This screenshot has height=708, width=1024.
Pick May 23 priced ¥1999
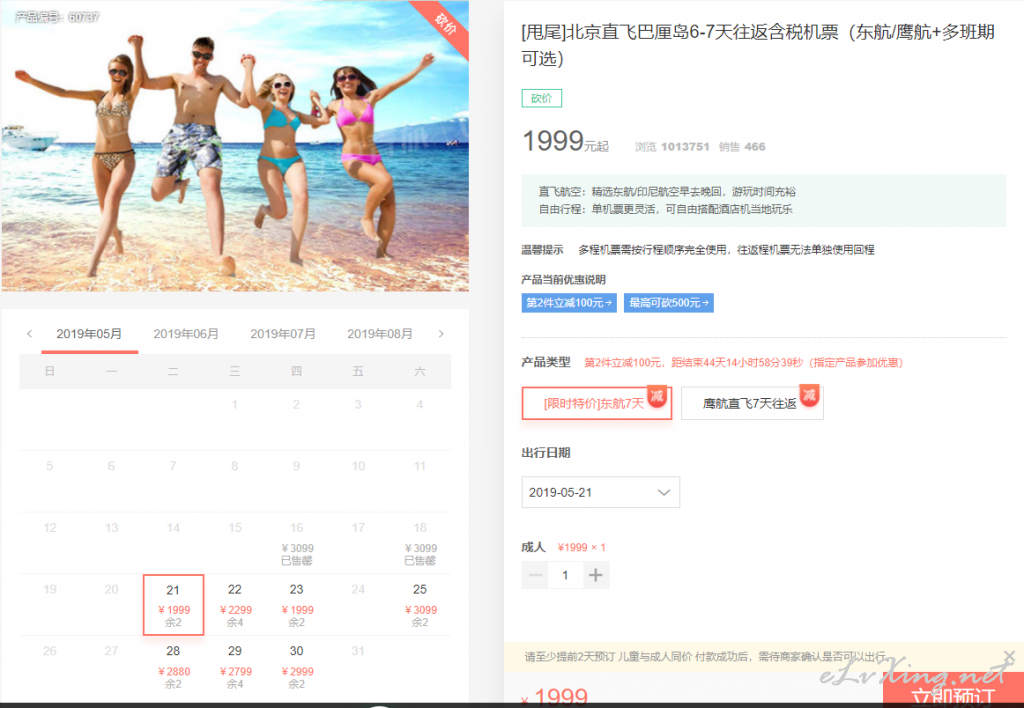(297, 605)
